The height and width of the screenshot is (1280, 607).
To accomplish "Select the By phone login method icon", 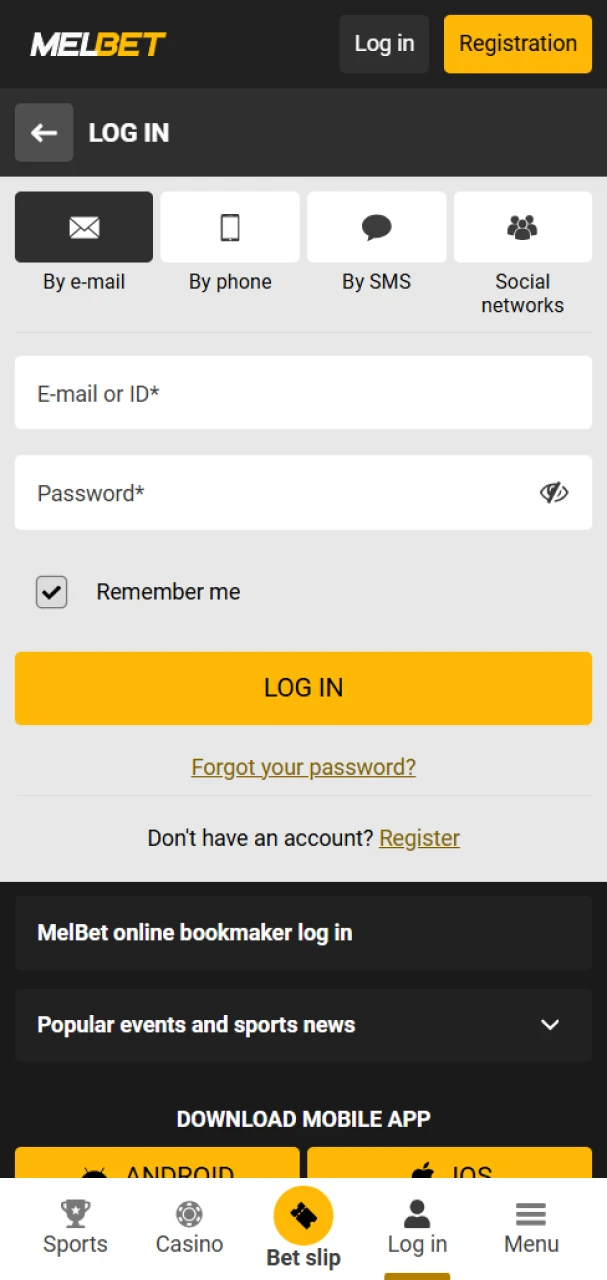I will (x=230, y=227).
